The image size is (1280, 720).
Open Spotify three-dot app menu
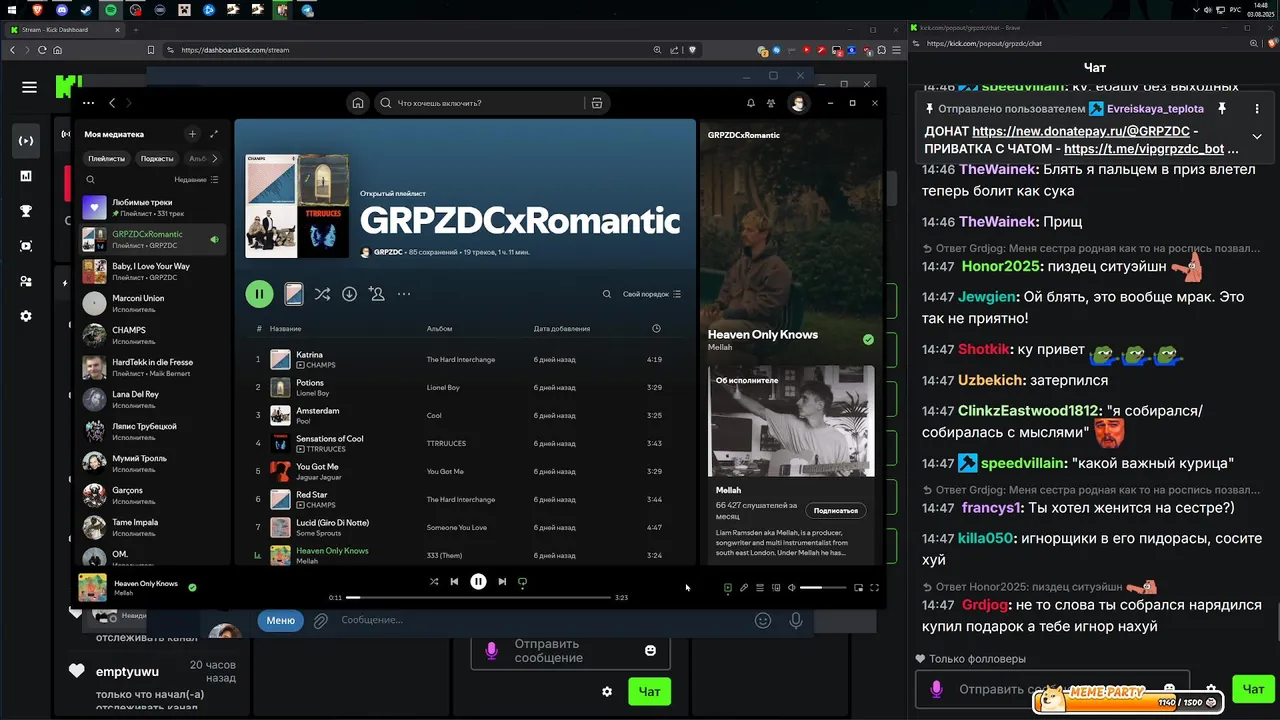89,103
